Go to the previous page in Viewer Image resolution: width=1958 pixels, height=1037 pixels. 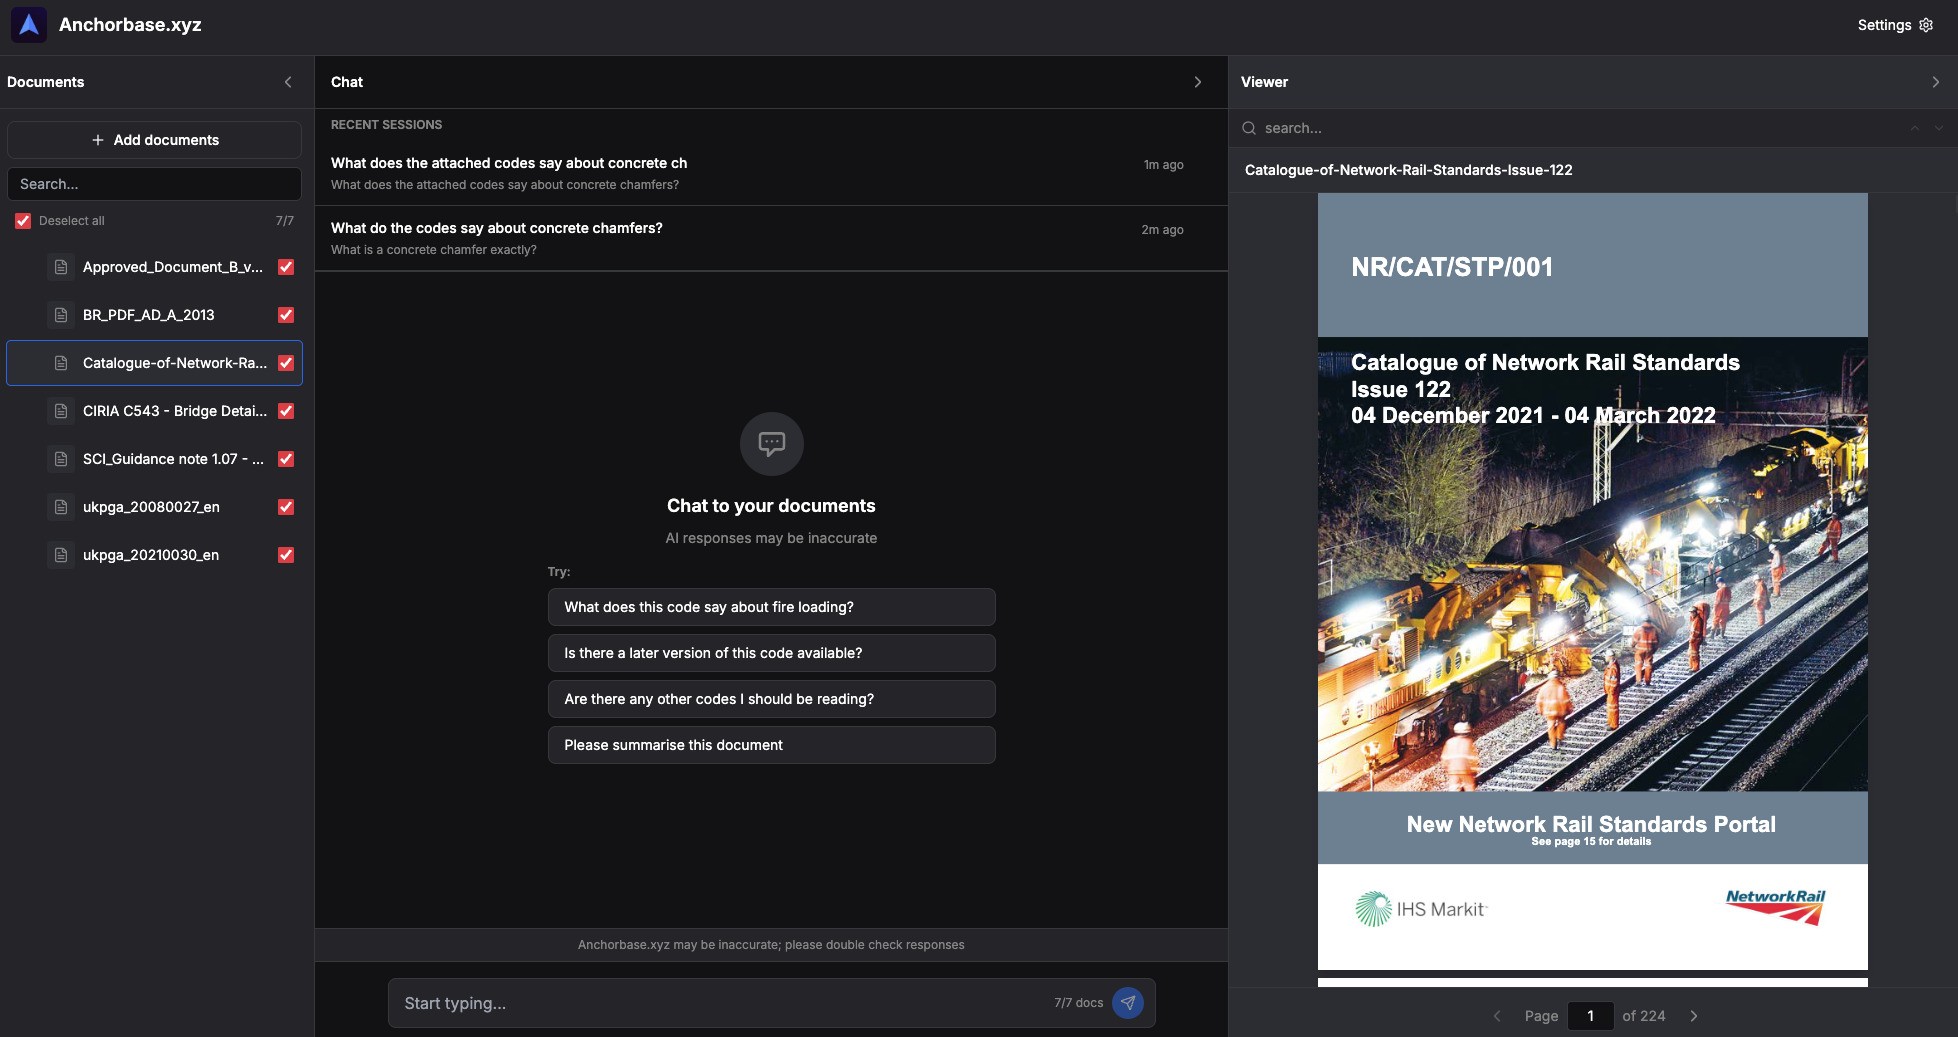pyautogui.click(x=1497, y=1016)
